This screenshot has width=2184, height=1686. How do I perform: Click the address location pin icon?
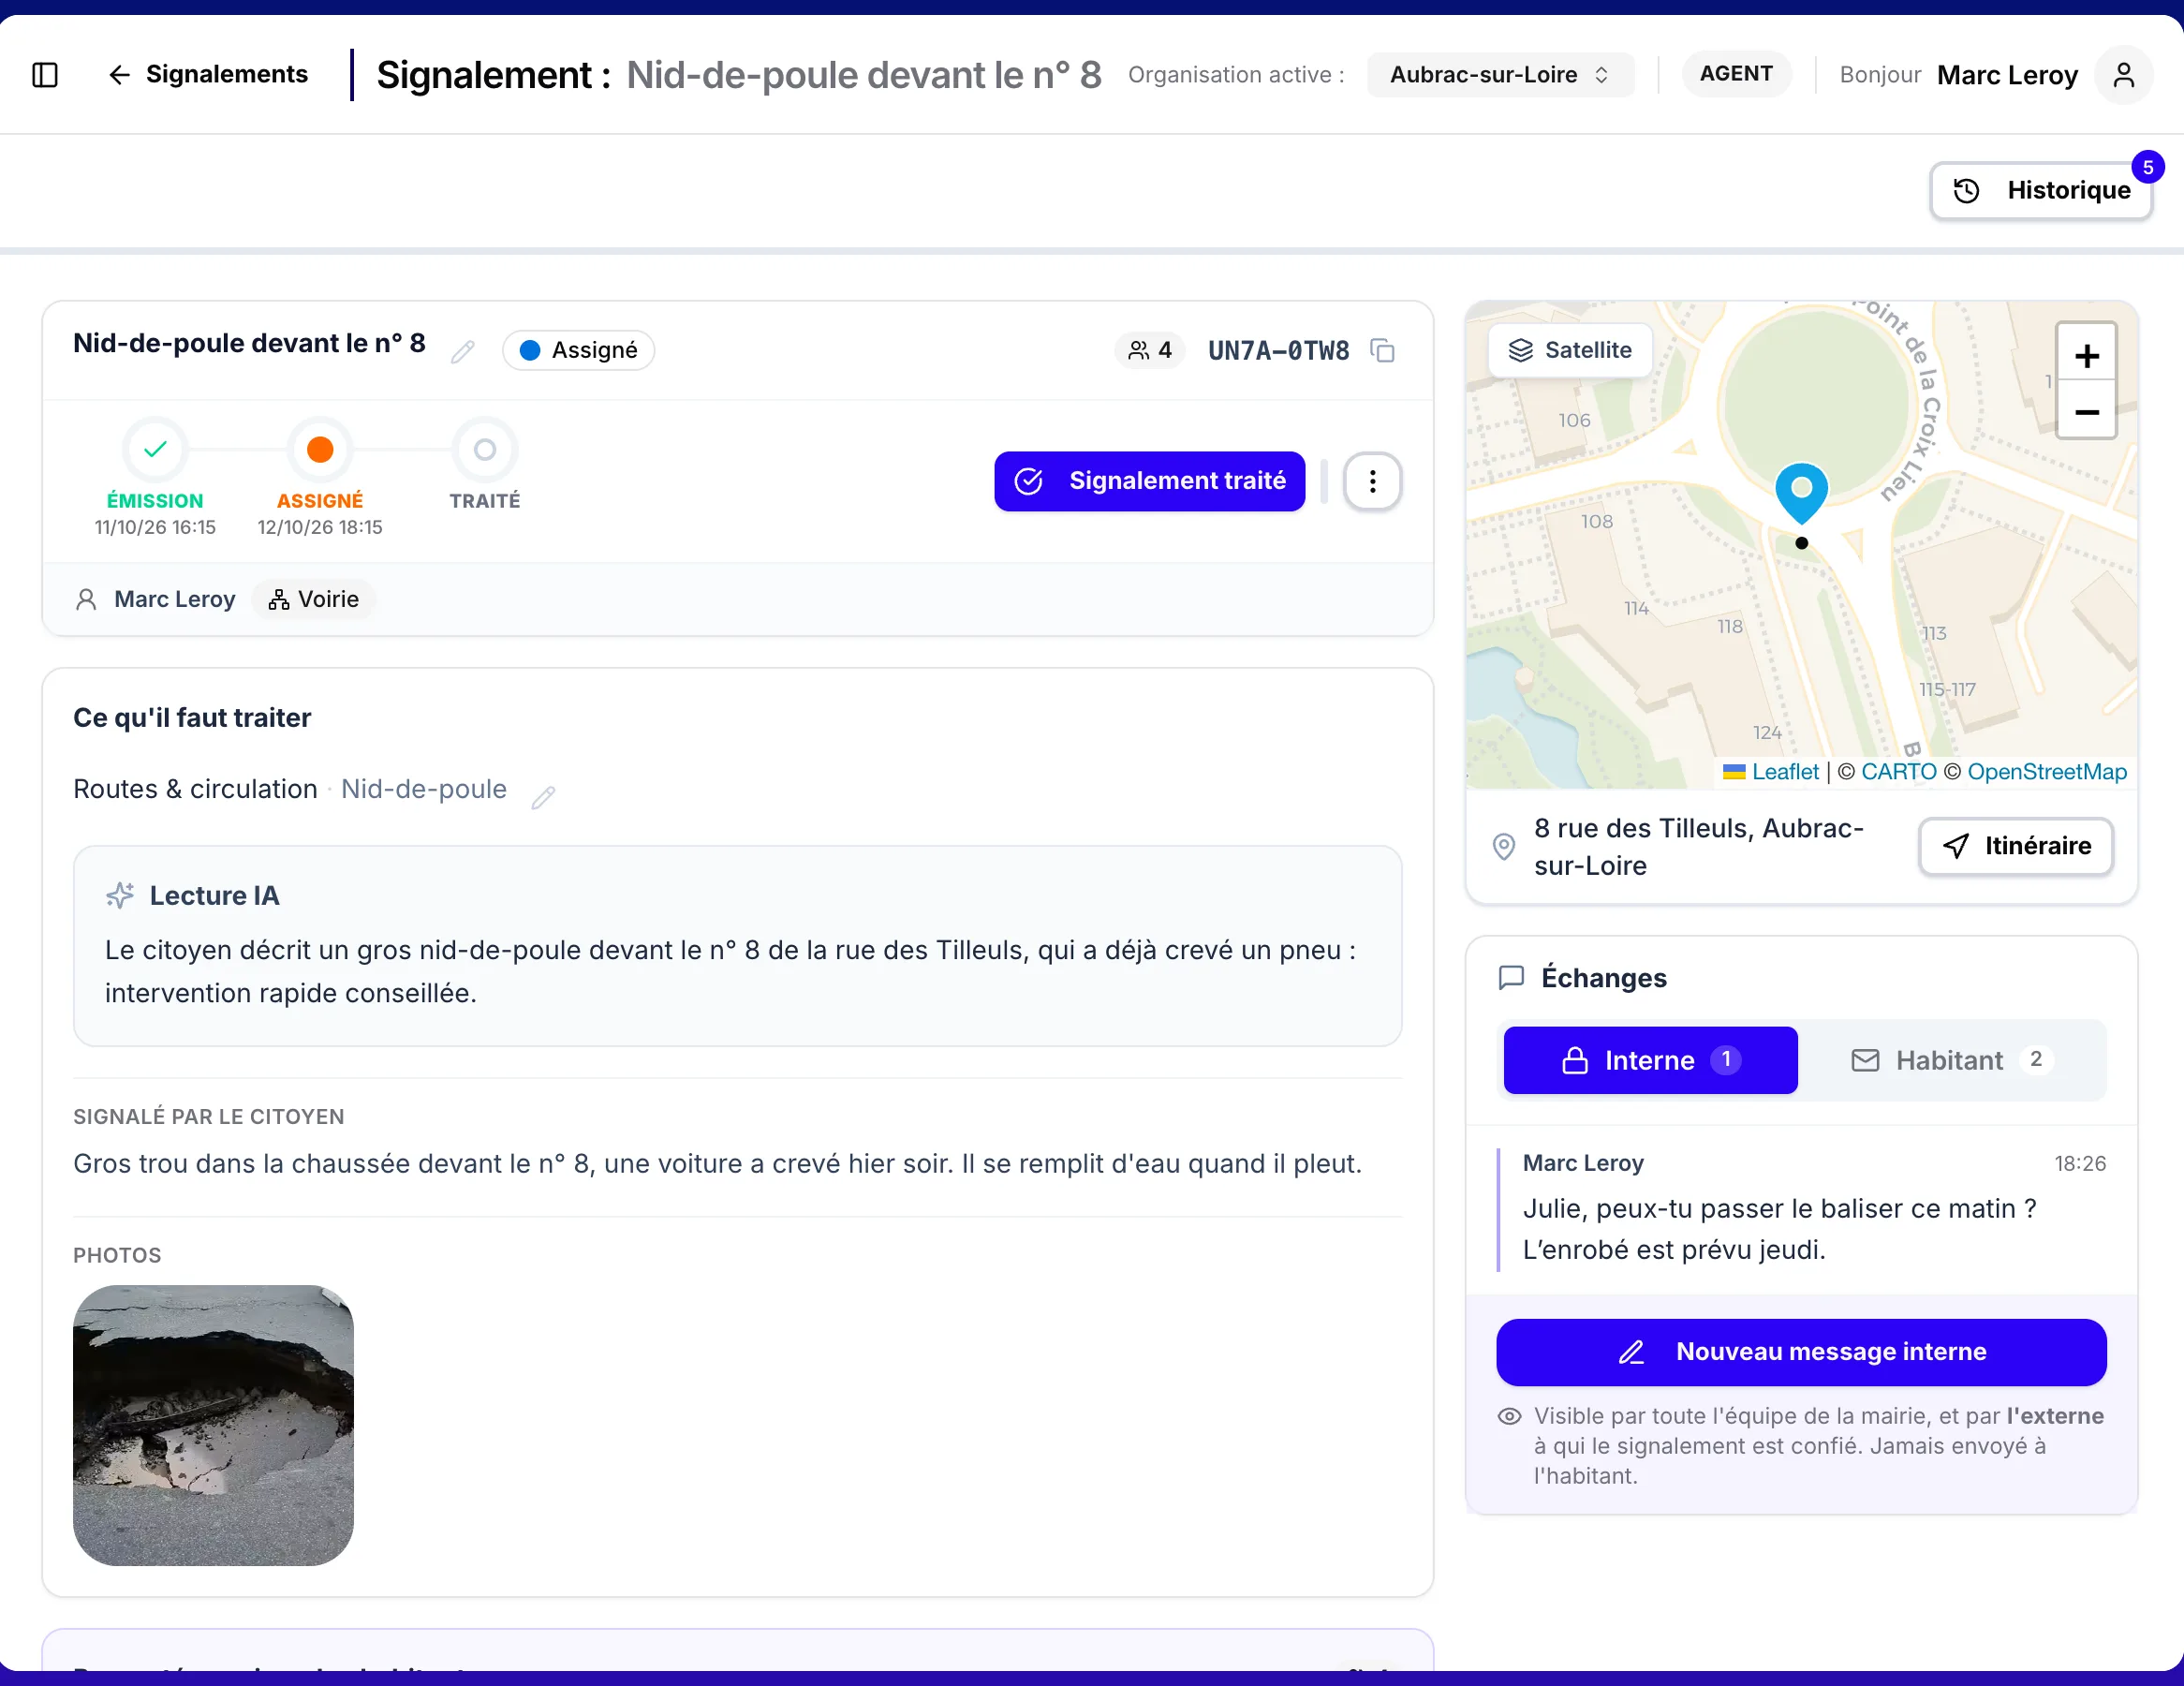1504,847
